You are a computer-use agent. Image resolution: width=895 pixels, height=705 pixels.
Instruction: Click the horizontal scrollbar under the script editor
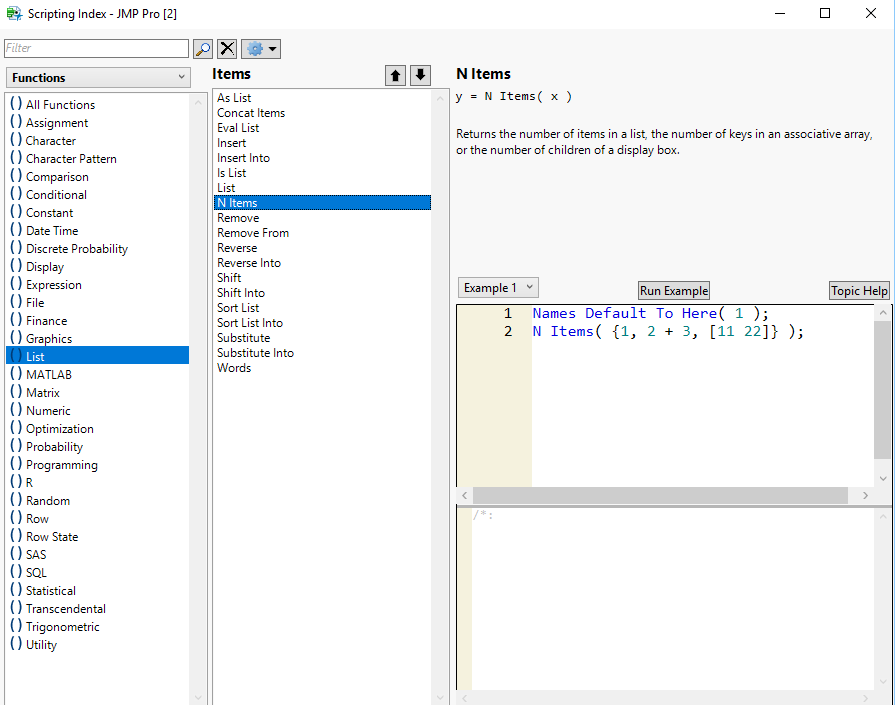(x=660, y=496)
